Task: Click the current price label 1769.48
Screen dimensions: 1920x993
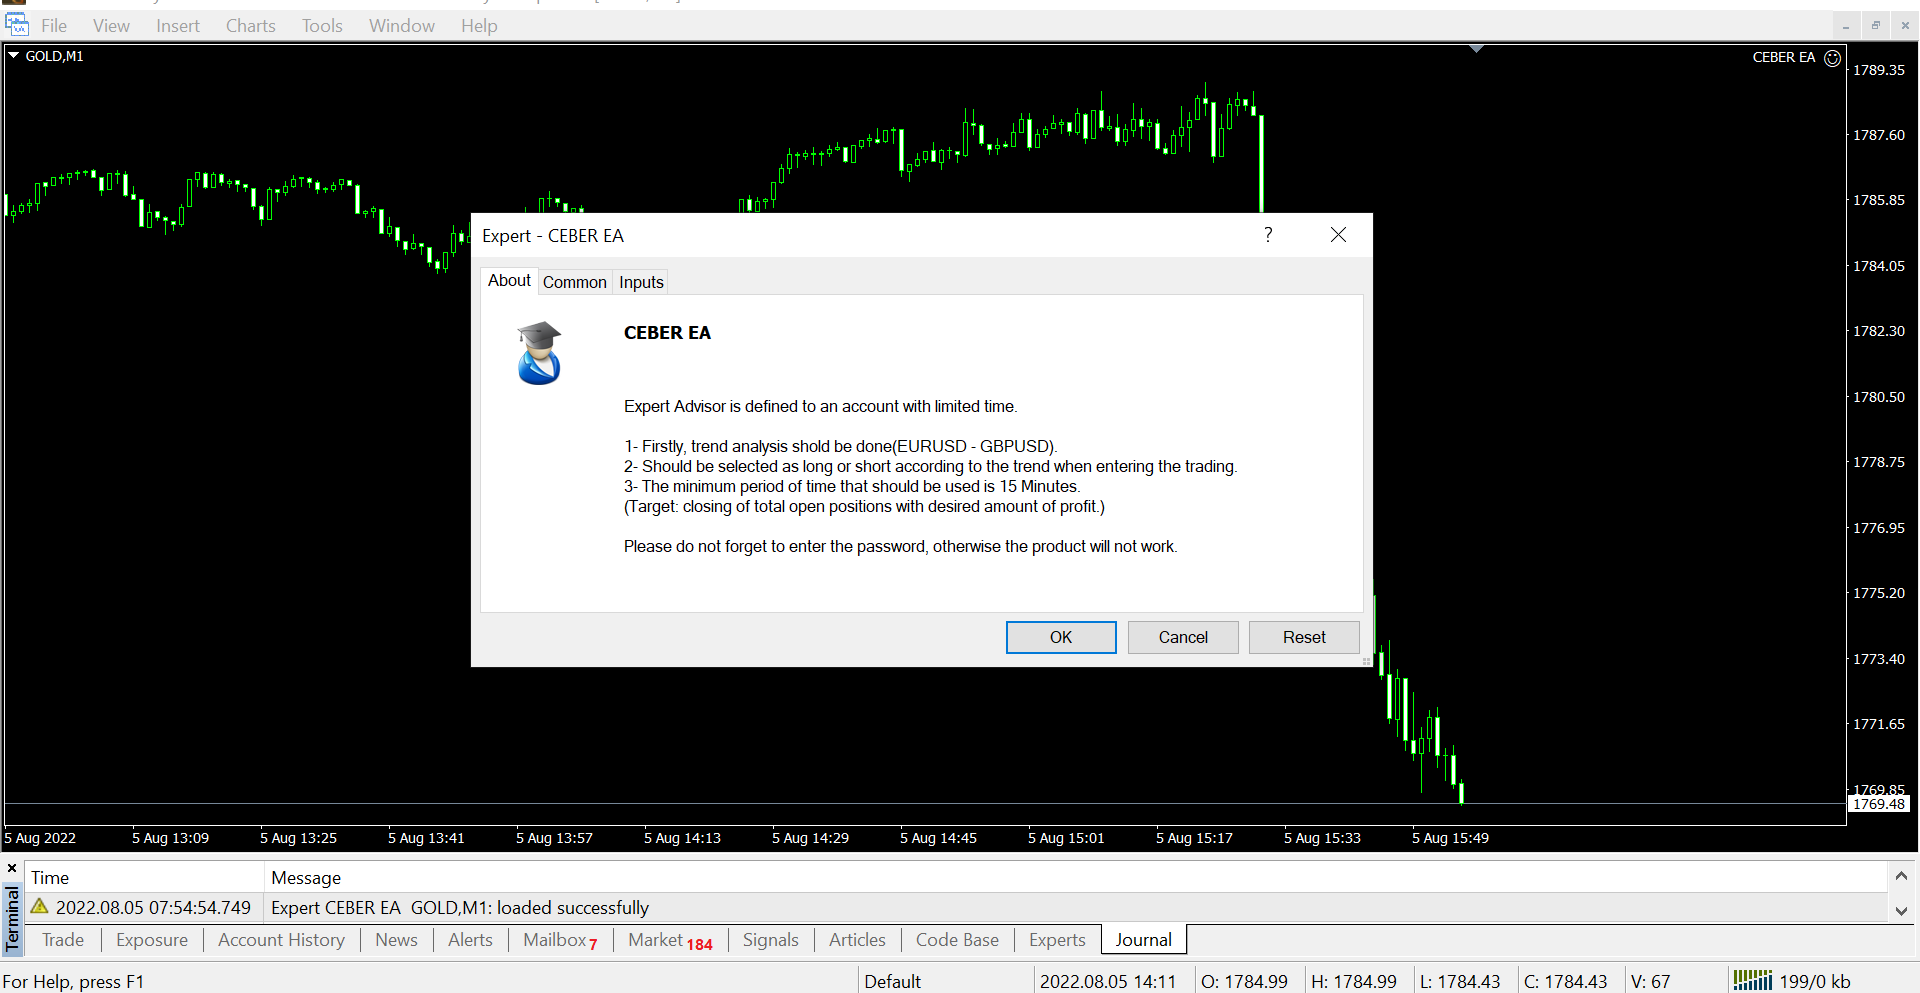Action: tap(1879, 804)
